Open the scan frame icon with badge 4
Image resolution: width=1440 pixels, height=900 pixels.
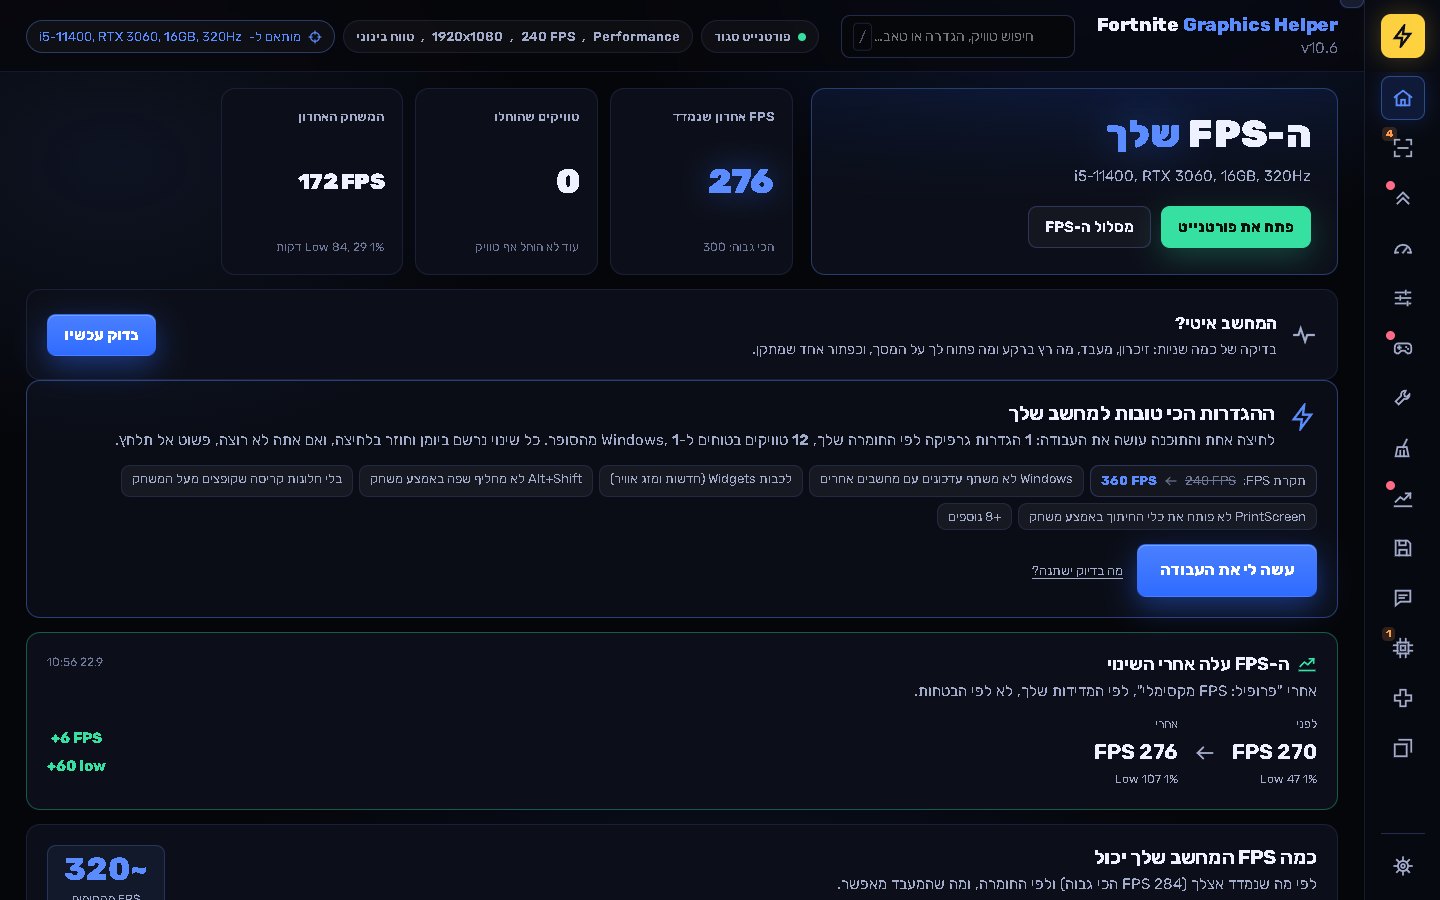[x=1403, y=148]
